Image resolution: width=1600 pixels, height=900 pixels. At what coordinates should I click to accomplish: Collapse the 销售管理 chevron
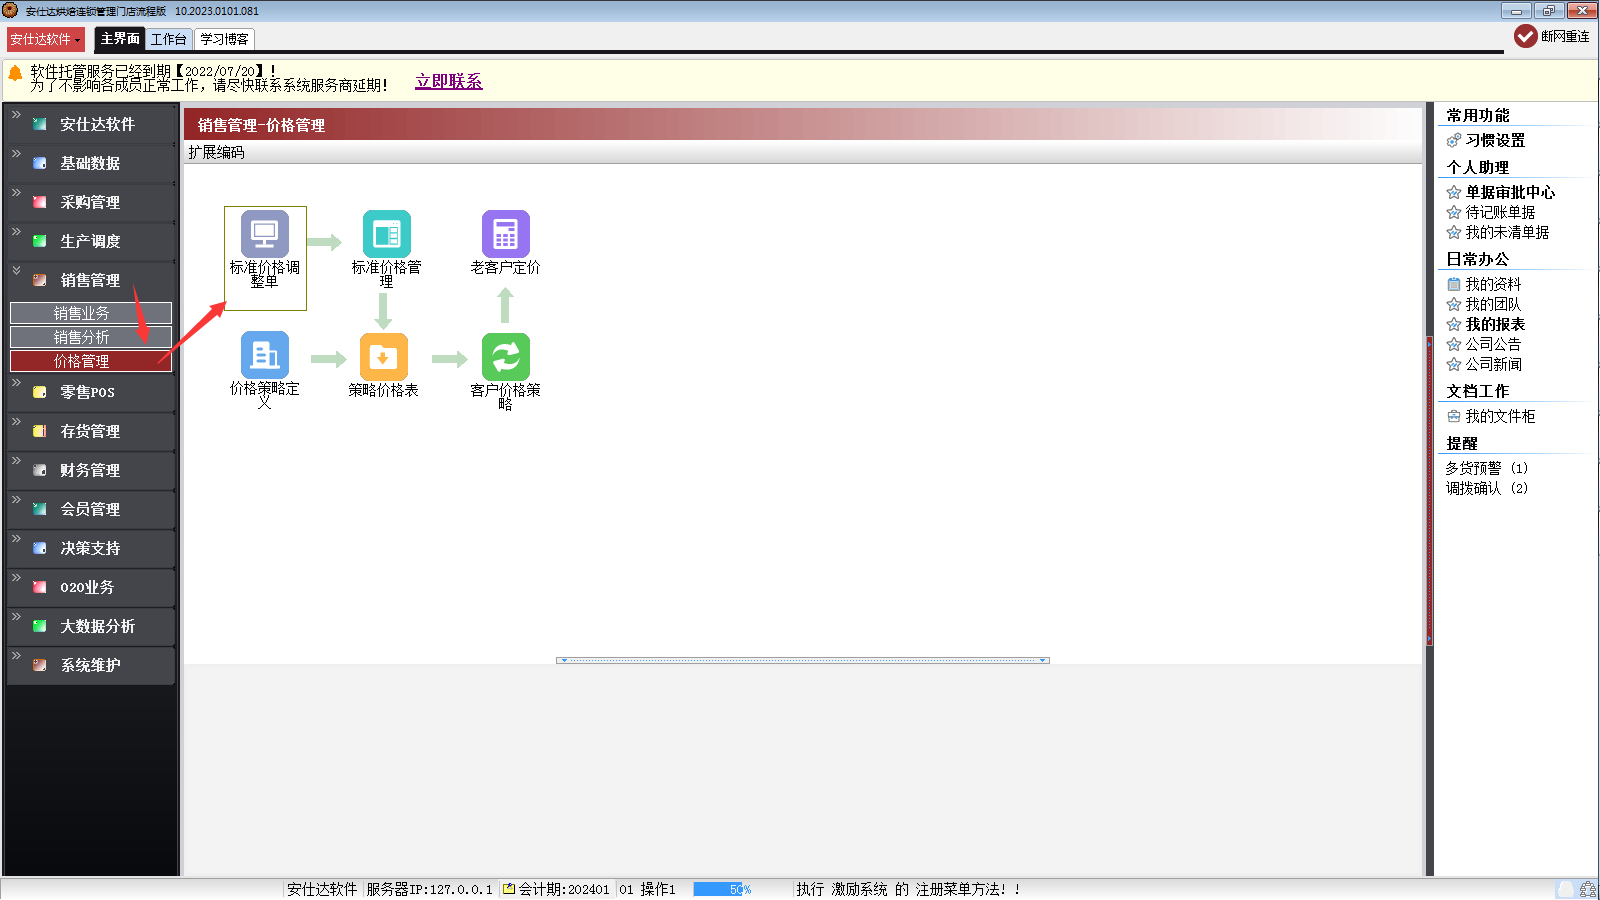[x=16, y=270]
